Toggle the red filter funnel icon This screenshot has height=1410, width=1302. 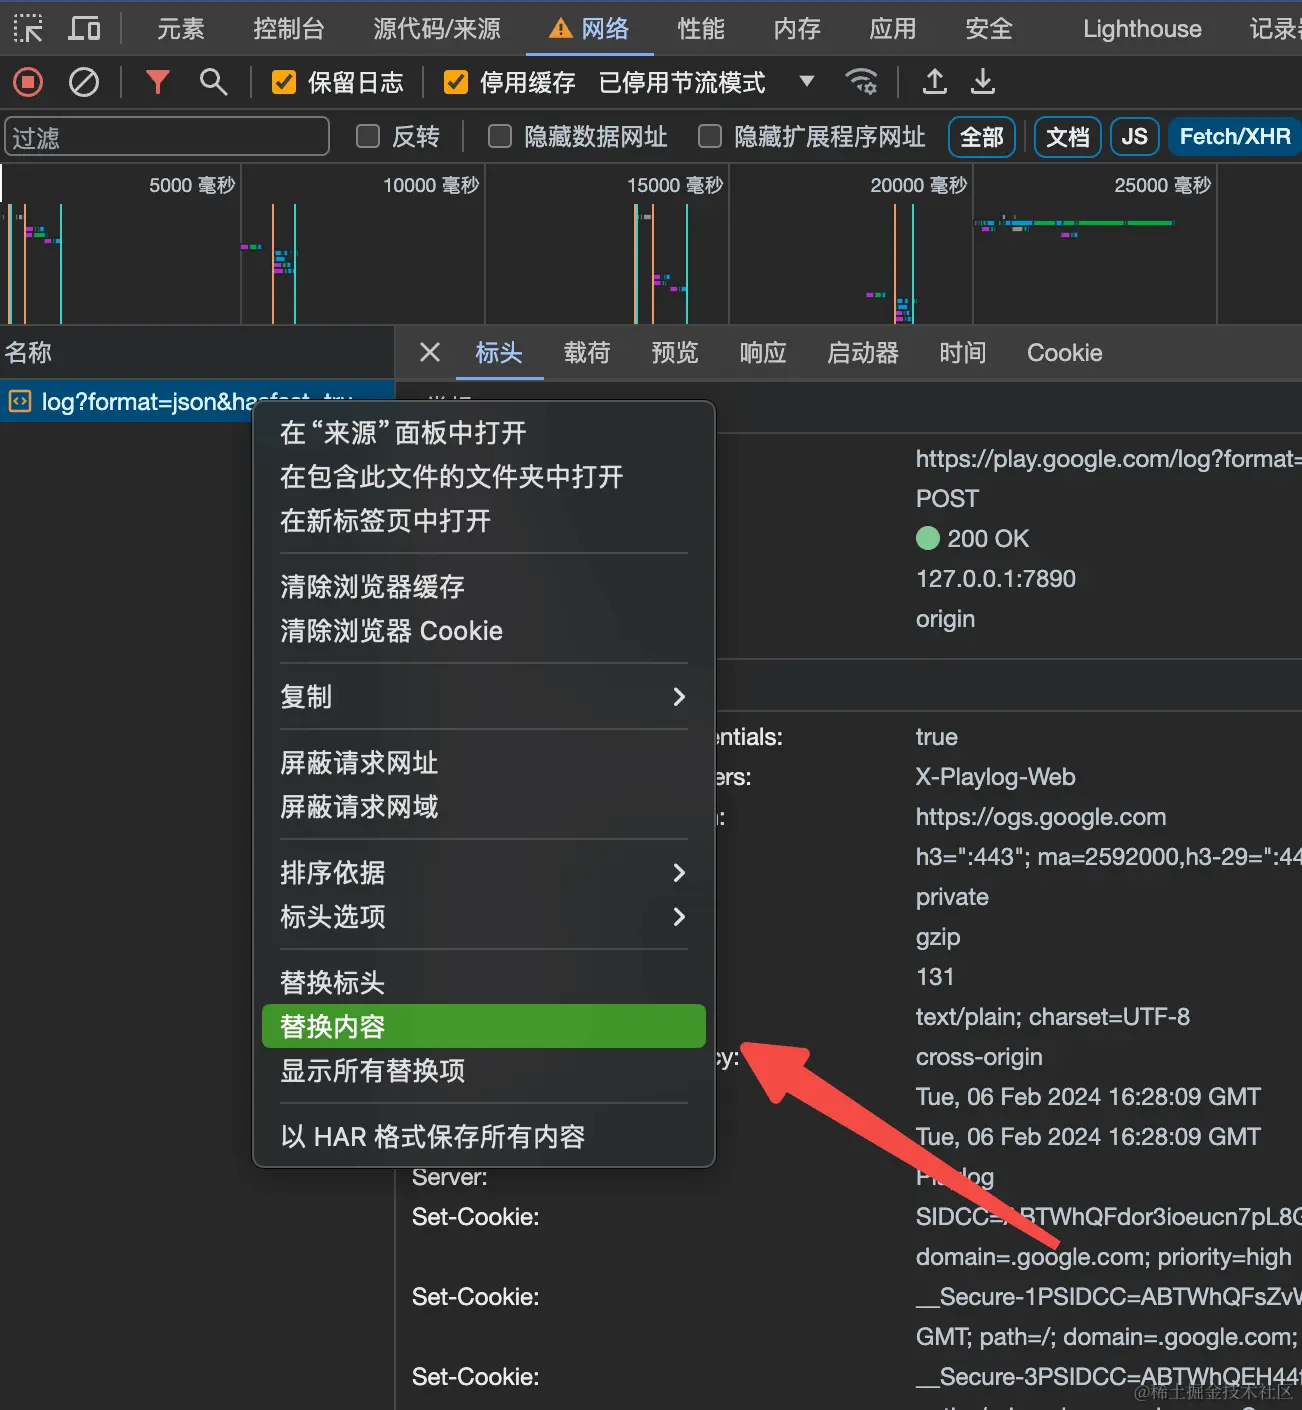pos(157,82)
